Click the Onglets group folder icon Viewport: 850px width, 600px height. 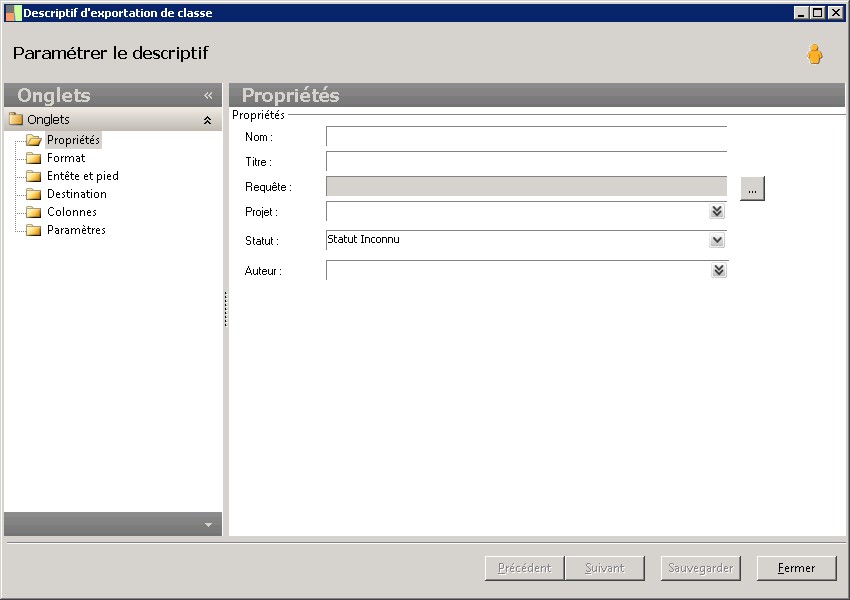[16, 119]
